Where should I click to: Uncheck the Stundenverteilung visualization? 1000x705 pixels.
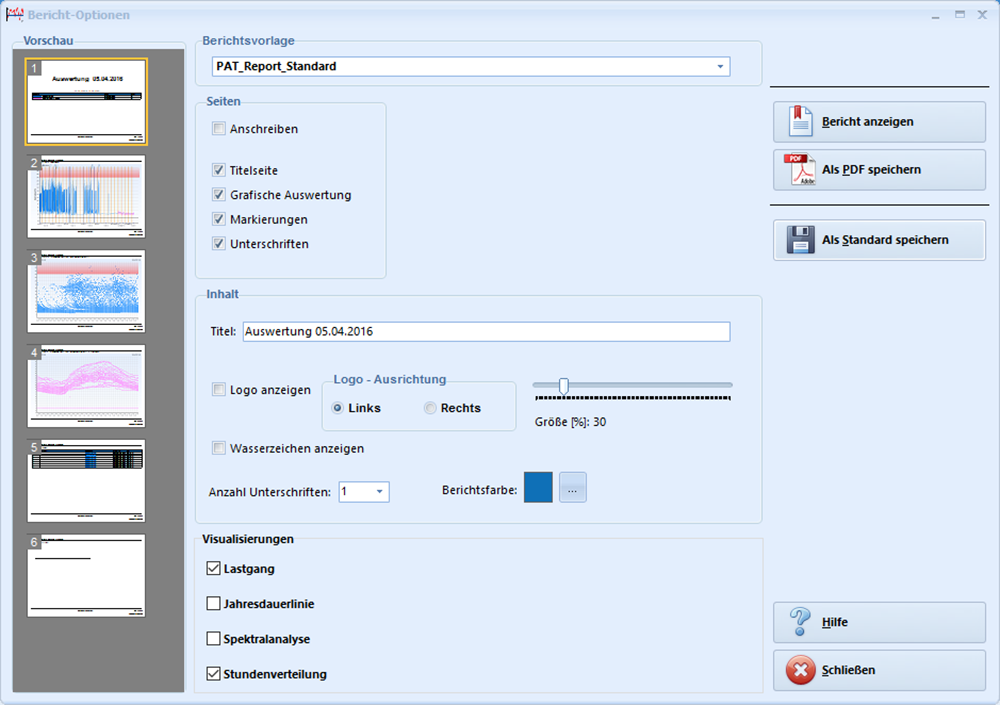[x=214, y=674]
